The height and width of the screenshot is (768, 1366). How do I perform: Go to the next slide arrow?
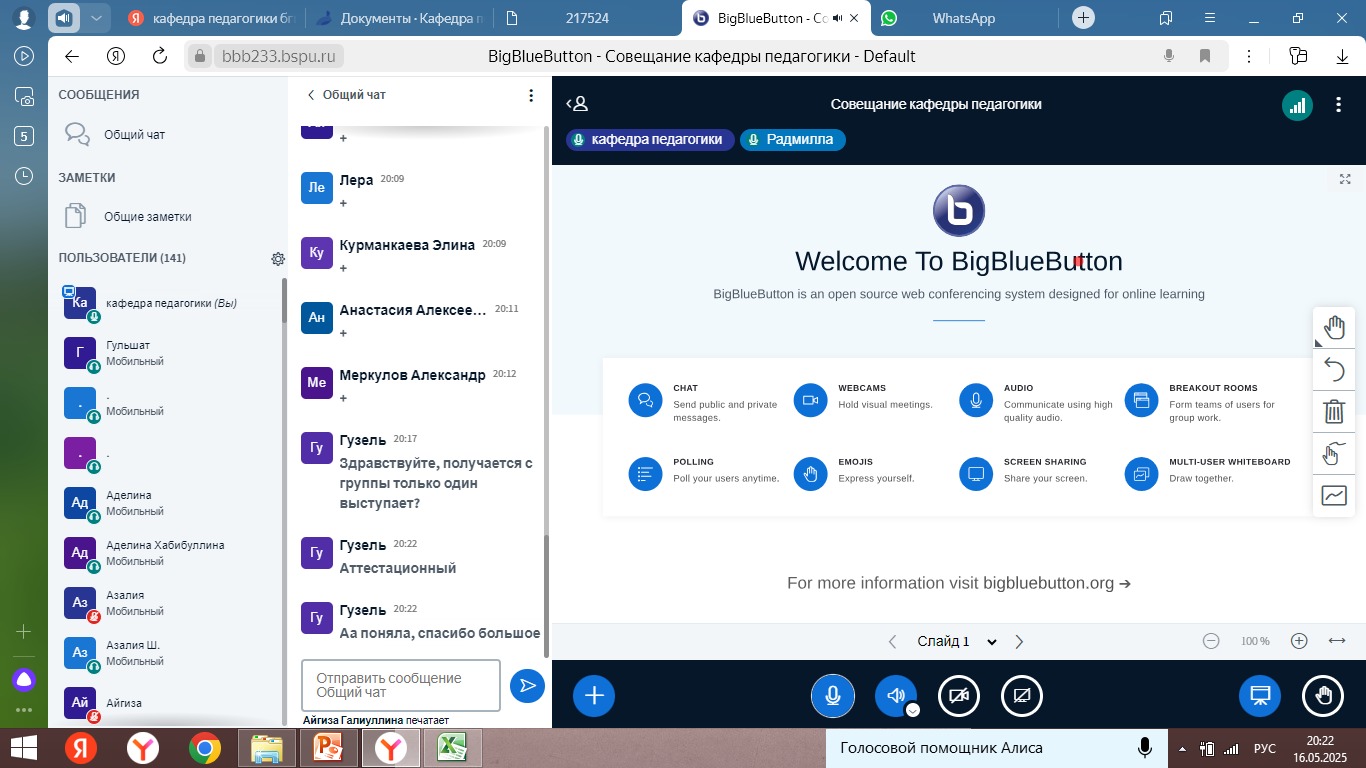[1019, 642]
